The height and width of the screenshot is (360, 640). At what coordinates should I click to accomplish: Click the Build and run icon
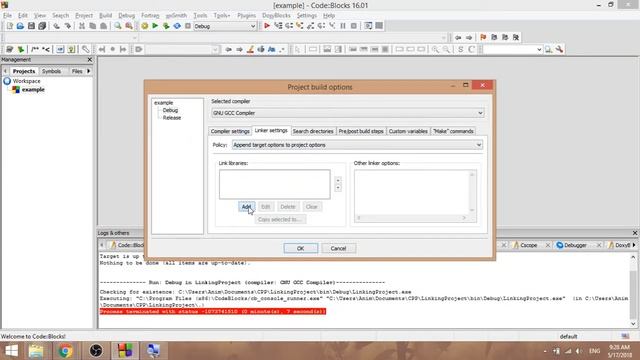click(166, 26)
